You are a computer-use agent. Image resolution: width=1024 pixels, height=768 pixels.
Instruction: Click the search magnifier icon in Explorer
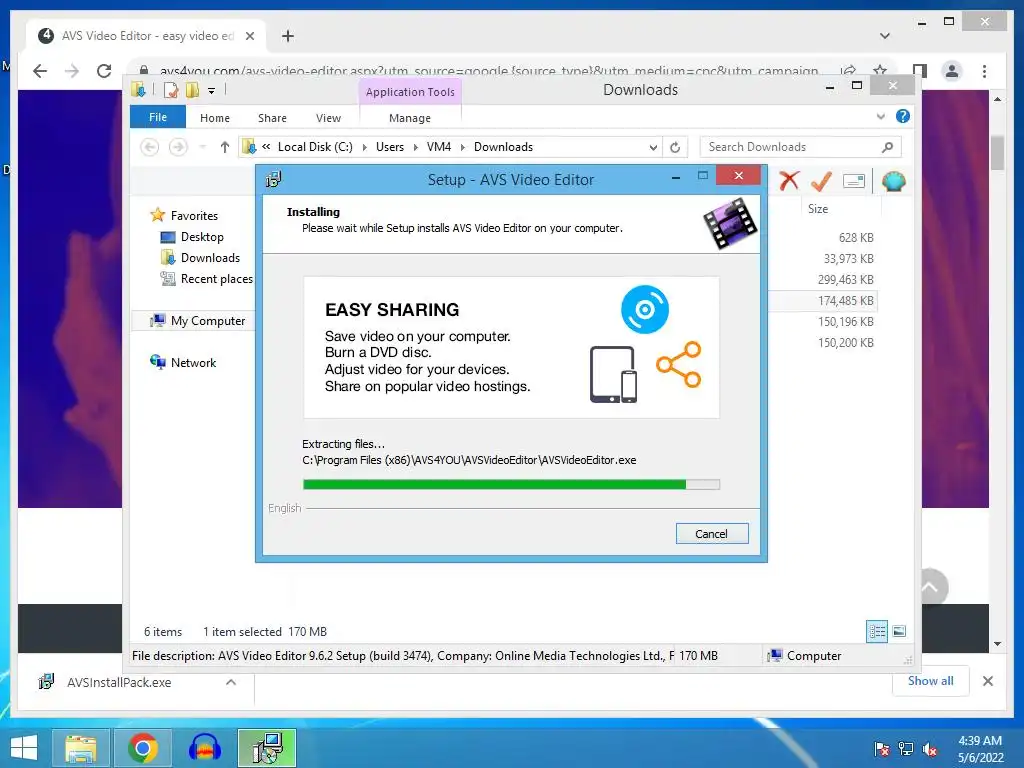[x=888, y=147]
